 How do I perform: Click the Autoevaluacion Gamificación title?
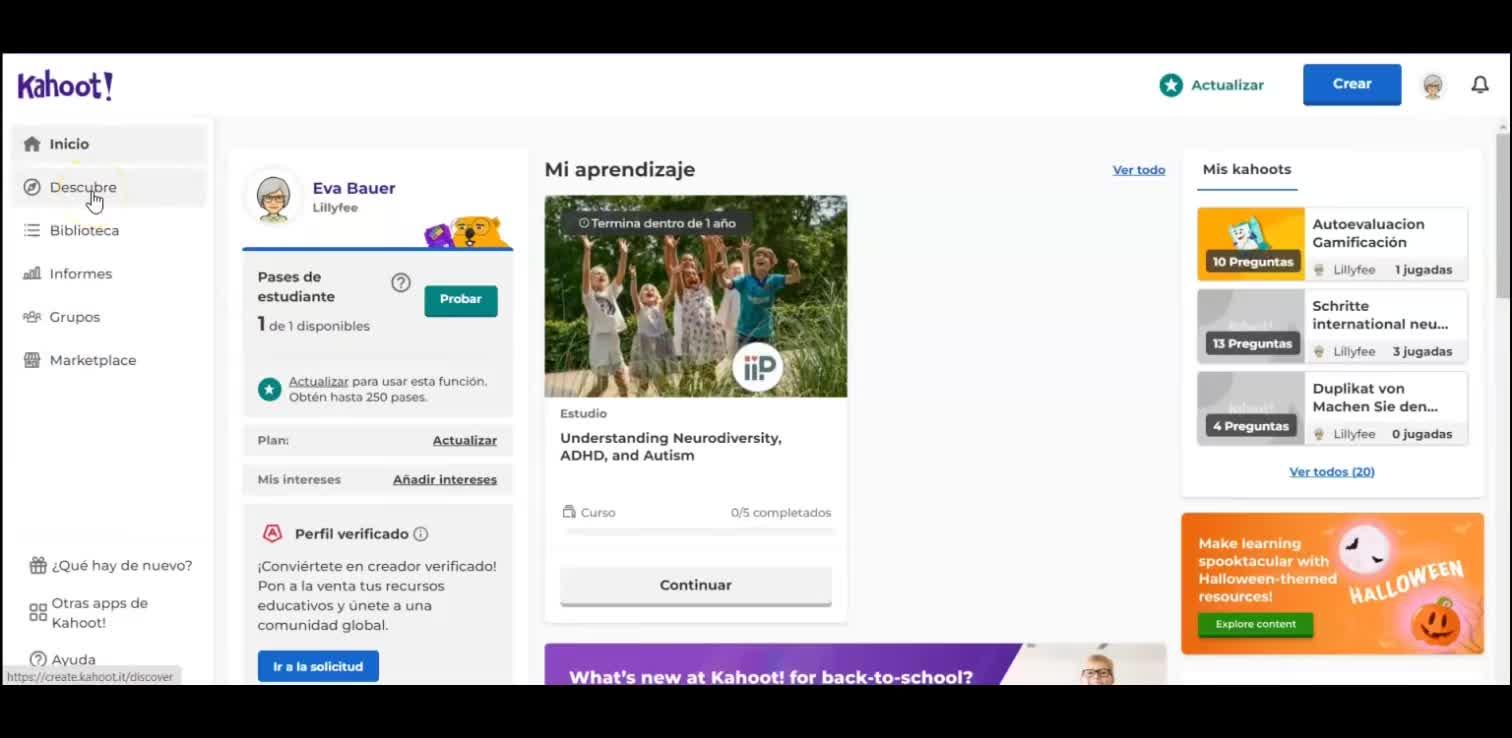click(x=1368, y=233)
